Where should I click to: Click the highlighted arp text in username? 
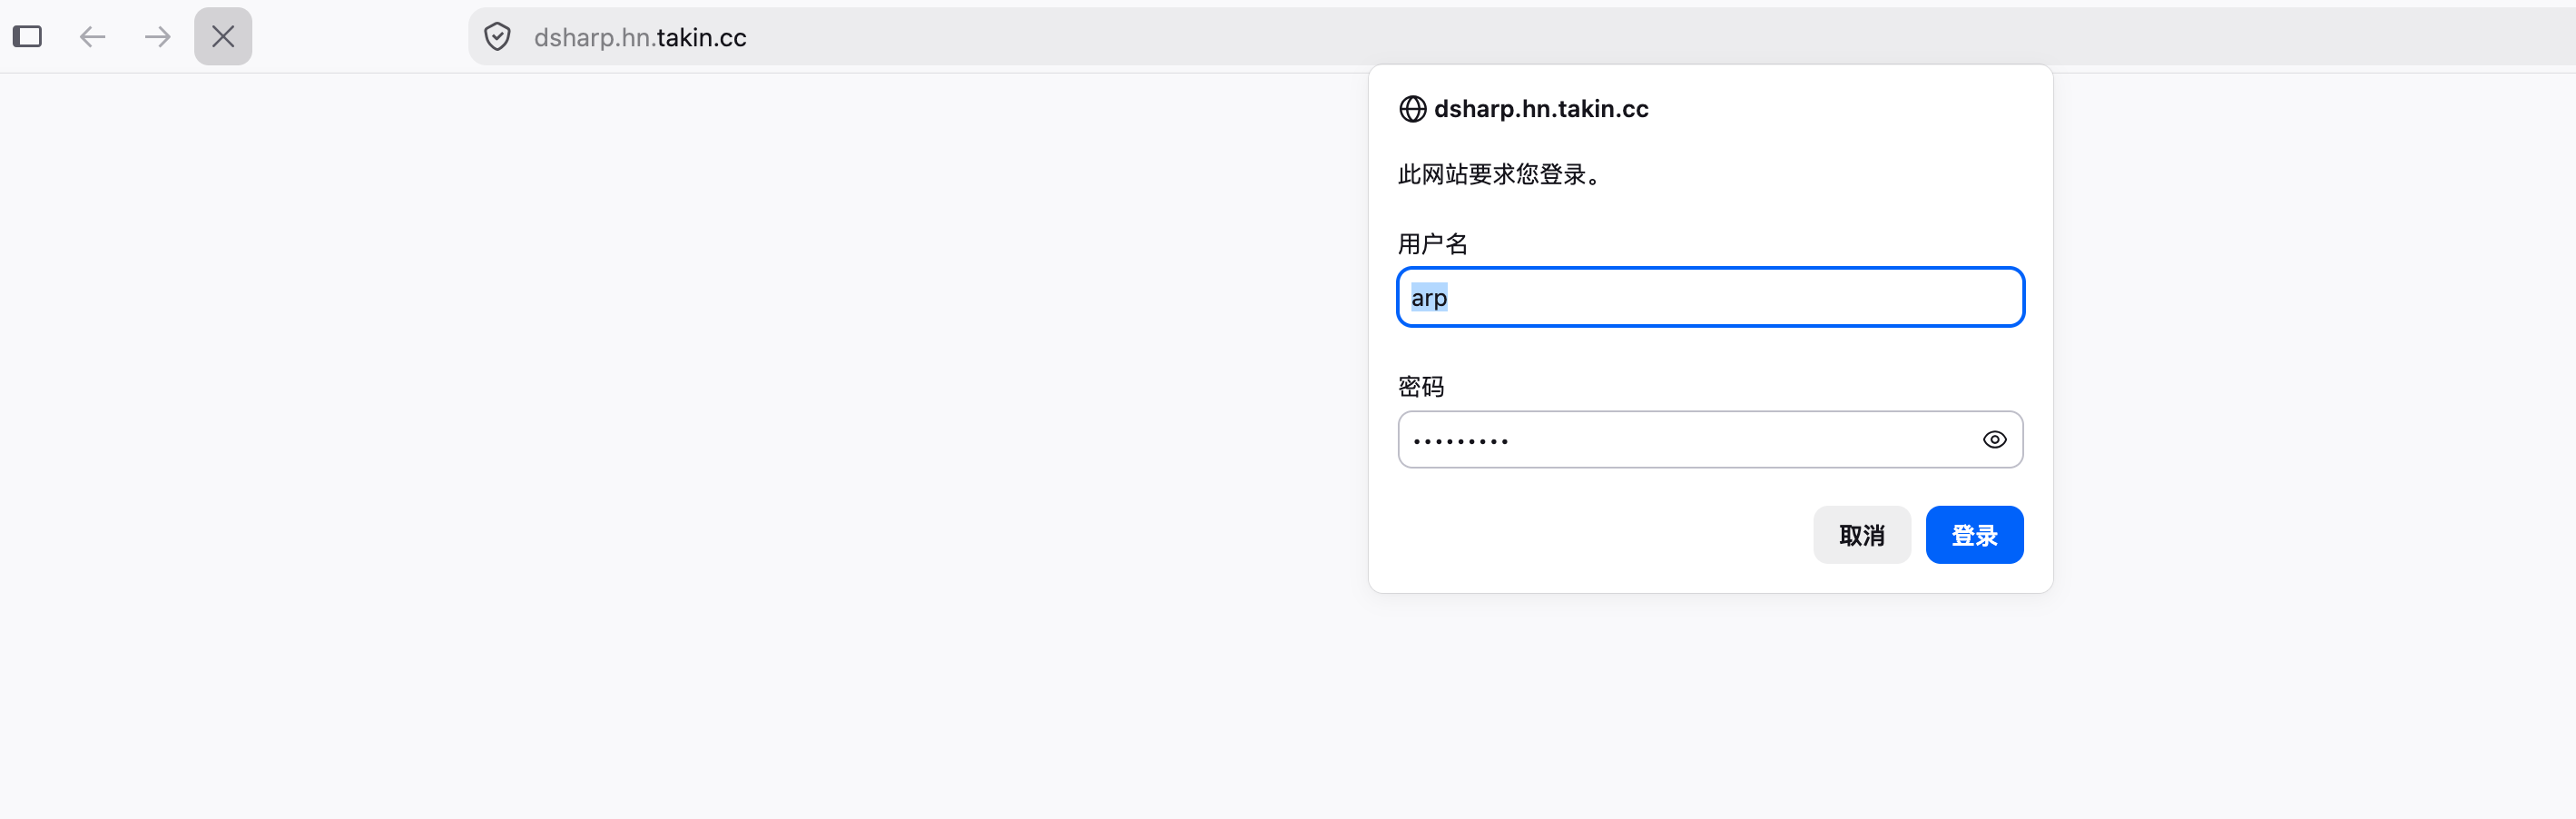[x=1428, y=298]
